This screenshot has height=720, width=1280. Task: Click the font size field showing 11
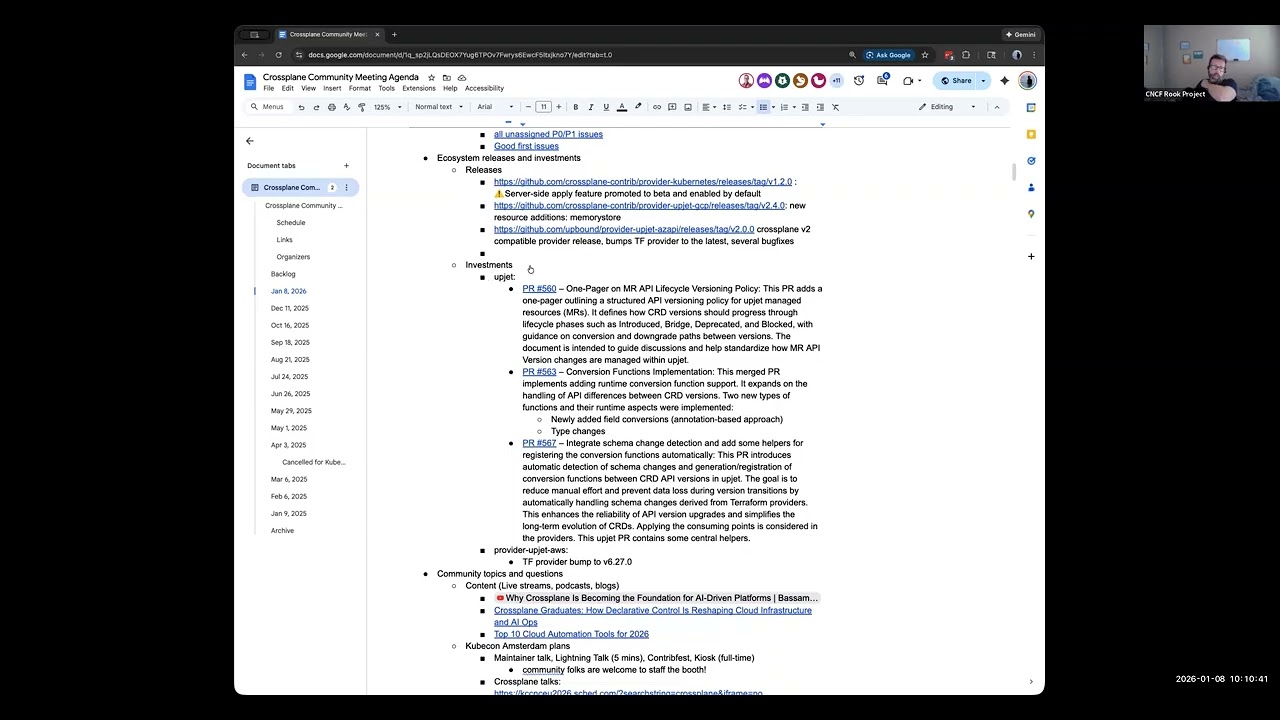[x=543, y=107]
